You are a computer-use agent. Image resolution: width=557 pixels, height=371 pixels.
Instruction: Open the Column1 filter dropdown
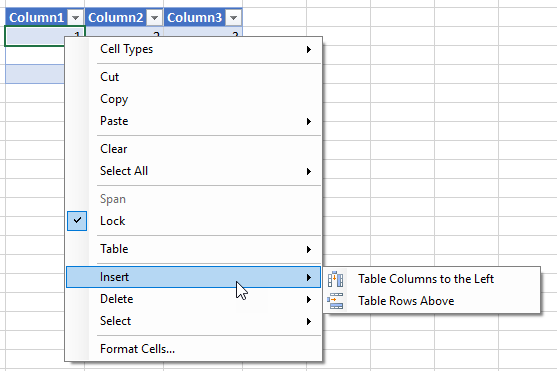click(x=75, y=17)
